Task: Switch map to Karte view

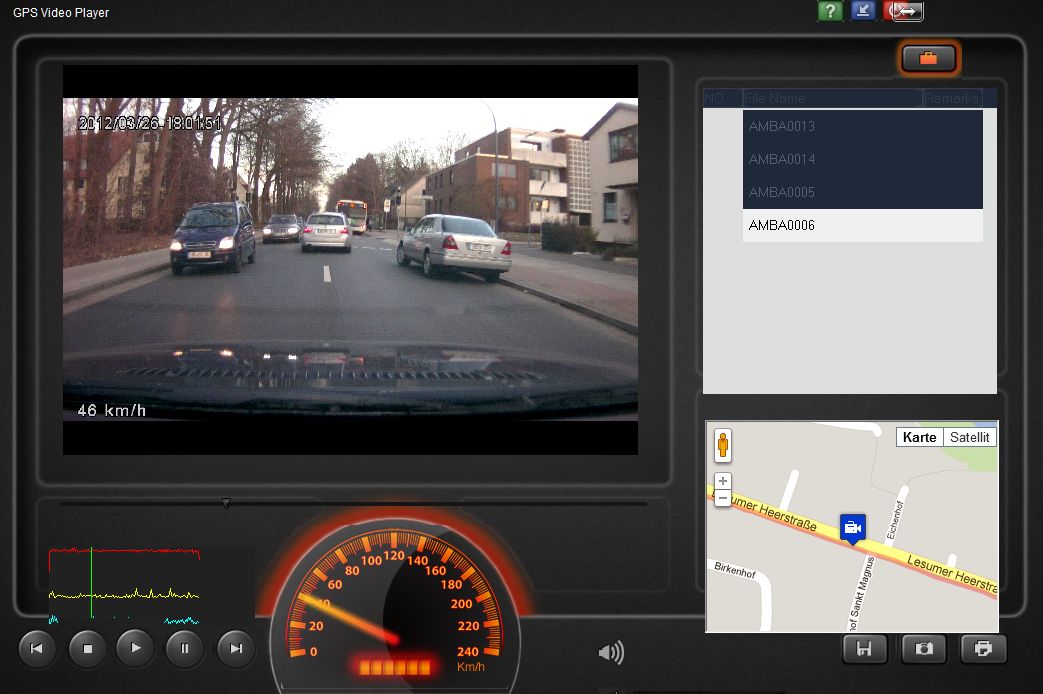Action: pyautogui.click(x=919, y=437)
